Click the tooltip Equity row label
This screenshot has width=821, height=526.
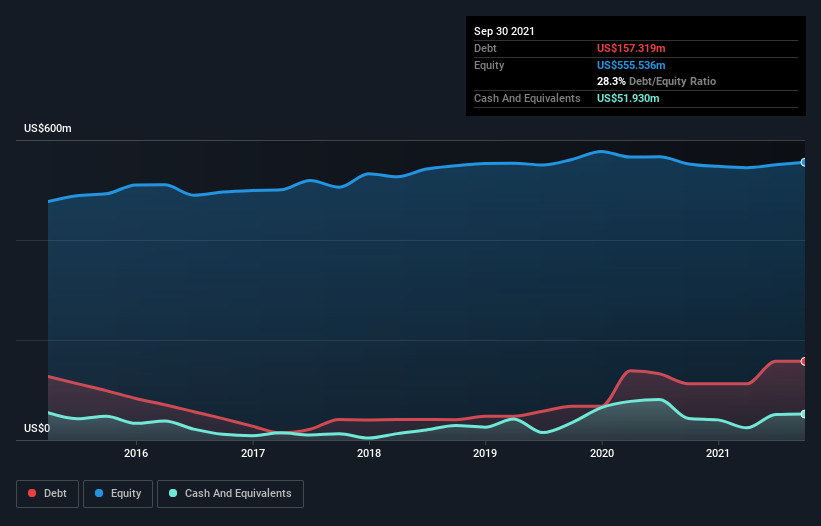point(489,65)
